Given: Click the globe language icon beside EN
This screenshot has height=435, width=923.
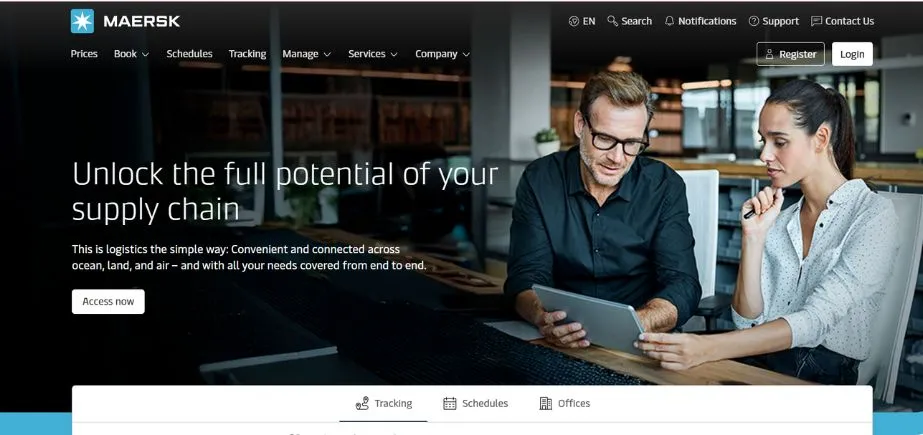Looking at the screenshot, I should (574, 21).
